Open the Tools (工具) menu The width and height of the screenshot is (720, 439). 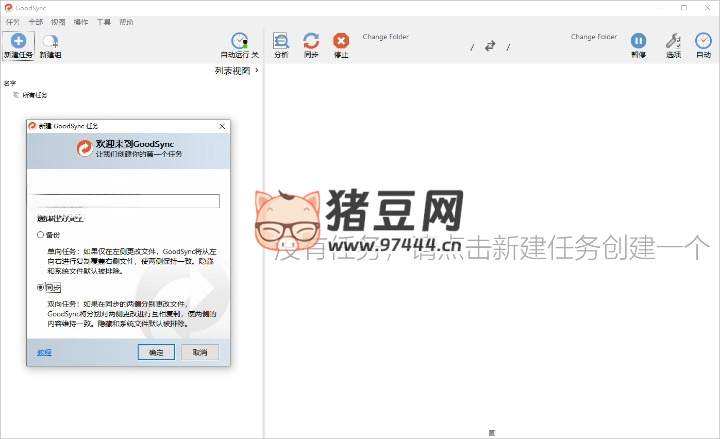click(x=103, y=22)
